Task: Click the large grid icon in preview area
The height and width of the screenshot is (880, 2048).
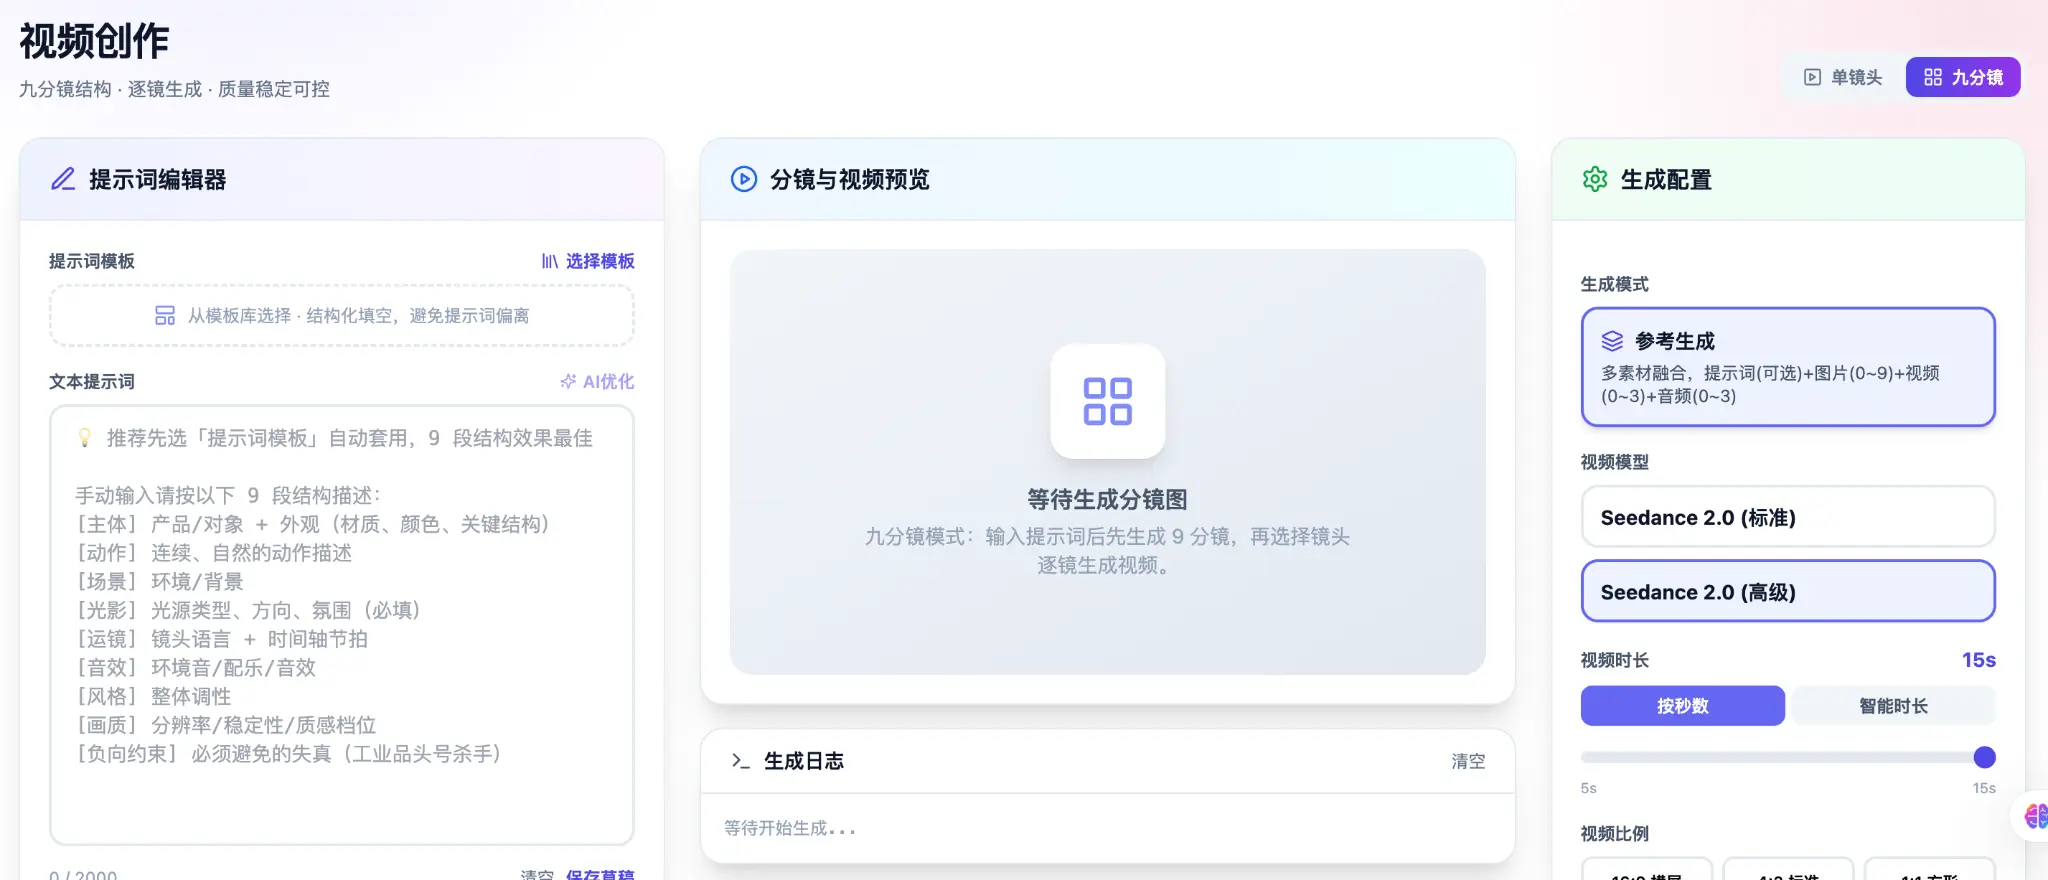Action: (x=1108, y=401)
